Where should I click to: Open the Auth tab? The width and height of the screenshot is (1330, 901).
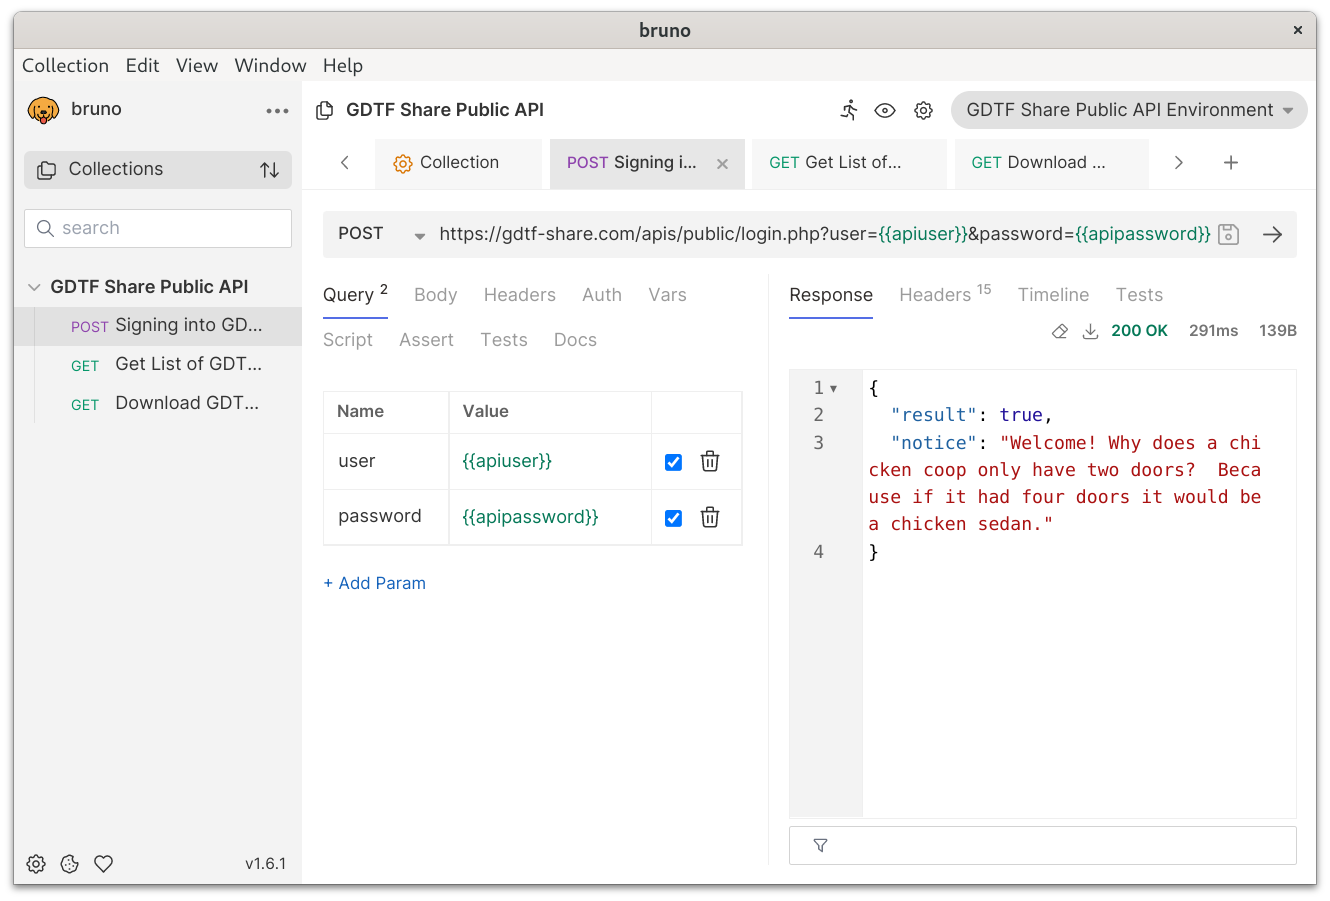coord(602,295)
